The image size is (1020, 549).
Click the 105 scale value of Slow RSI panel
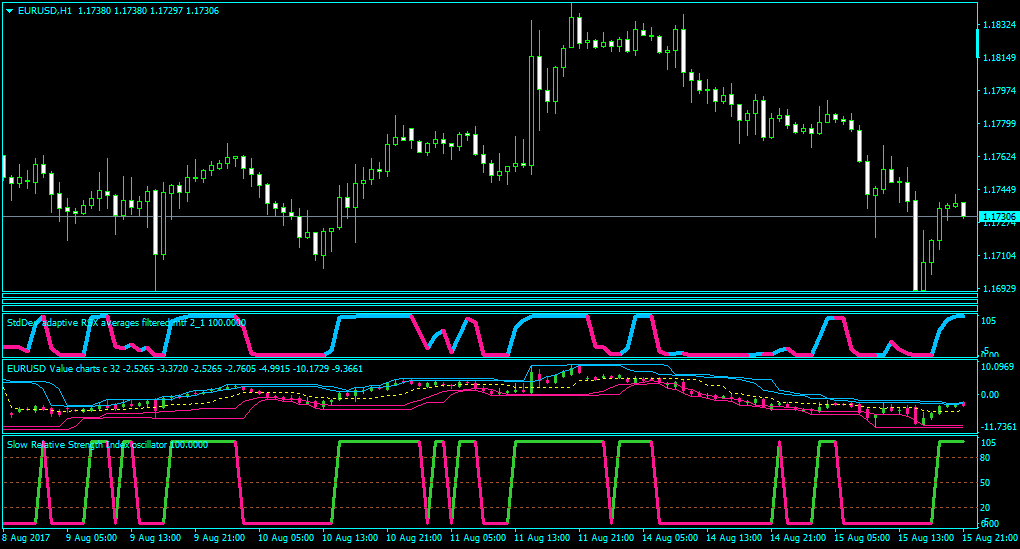coord(988,443)
